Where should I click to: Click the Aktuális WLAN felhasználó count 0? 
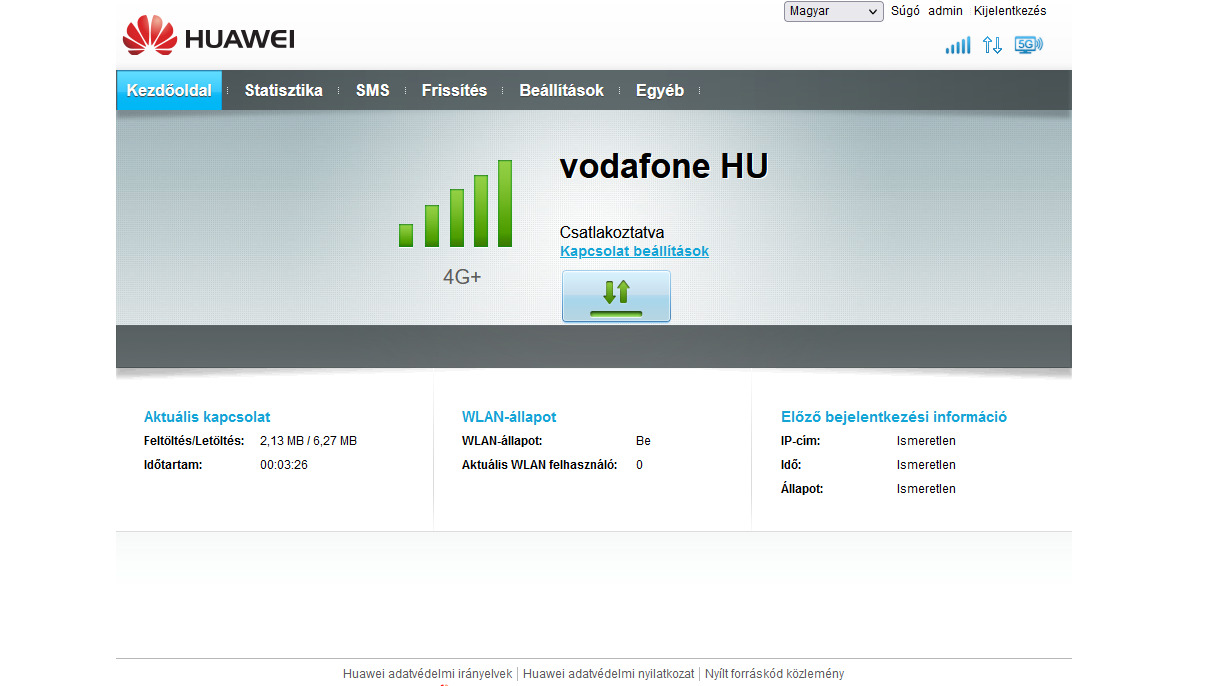coord(639,465)
